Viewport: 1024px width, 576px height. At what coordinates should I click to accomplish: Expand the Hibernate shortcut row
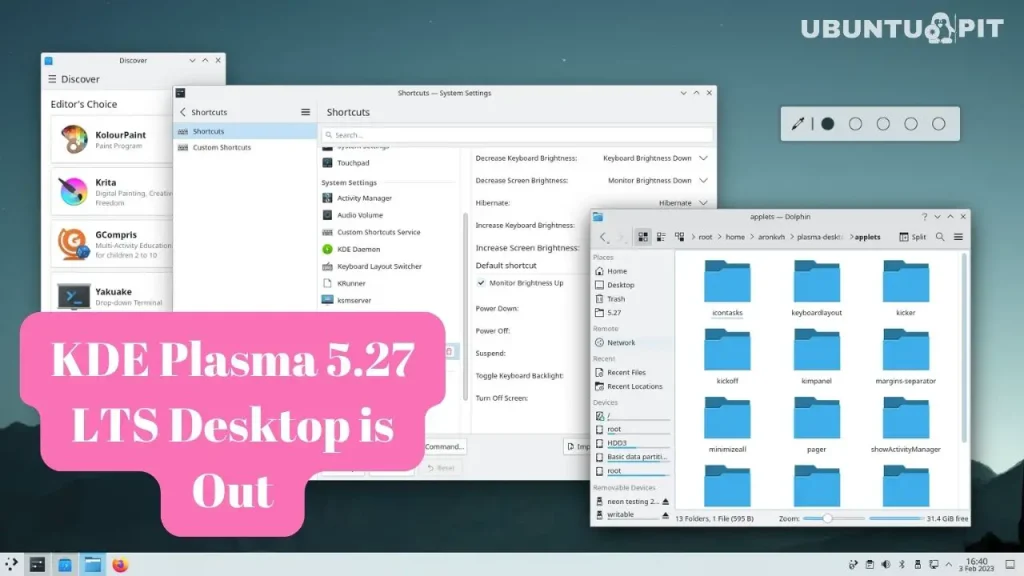coord(703,203)
